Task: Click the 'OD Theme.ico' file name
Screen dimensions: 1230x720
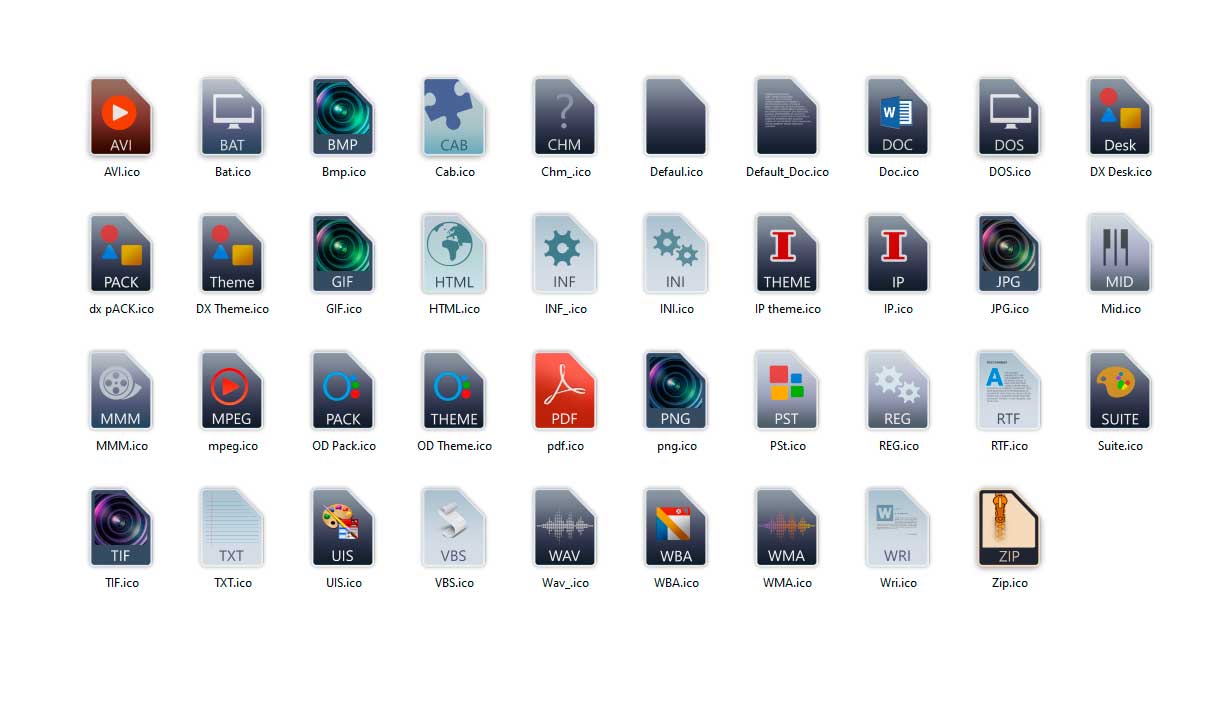Action: tap(454, 446)
